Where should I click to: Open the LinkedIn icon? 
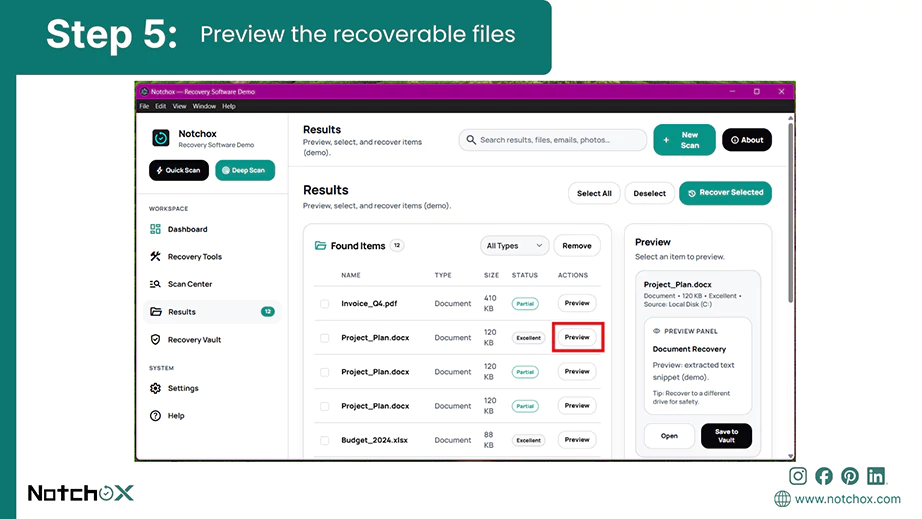(876, 476)
